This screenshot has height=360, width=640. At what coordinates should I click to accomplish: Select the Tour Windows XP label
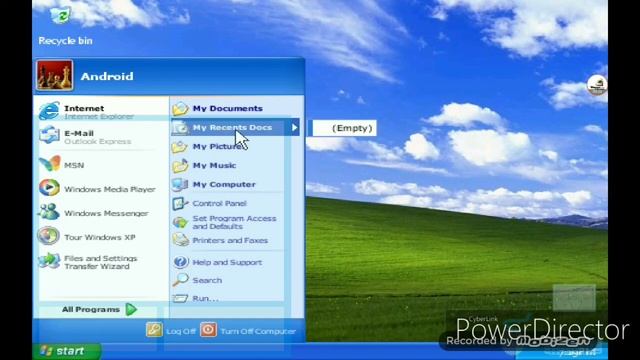[100, 237]
